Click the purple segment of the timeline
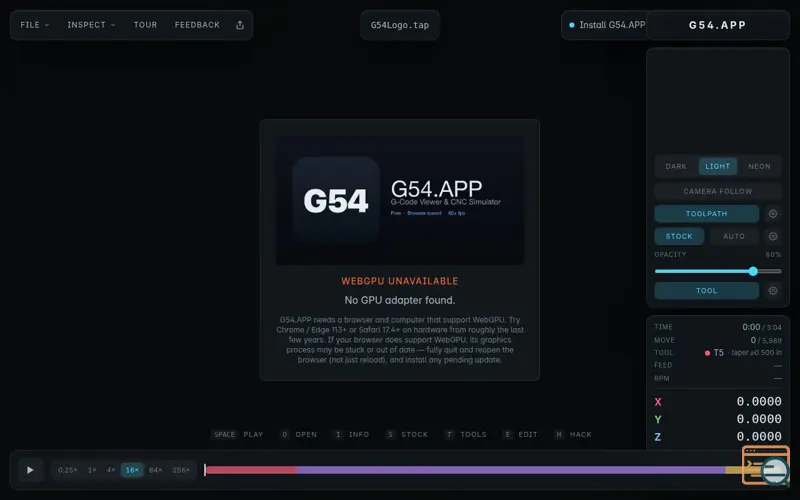Viewport: 800px width, 500px height. (x=511, y=470)
